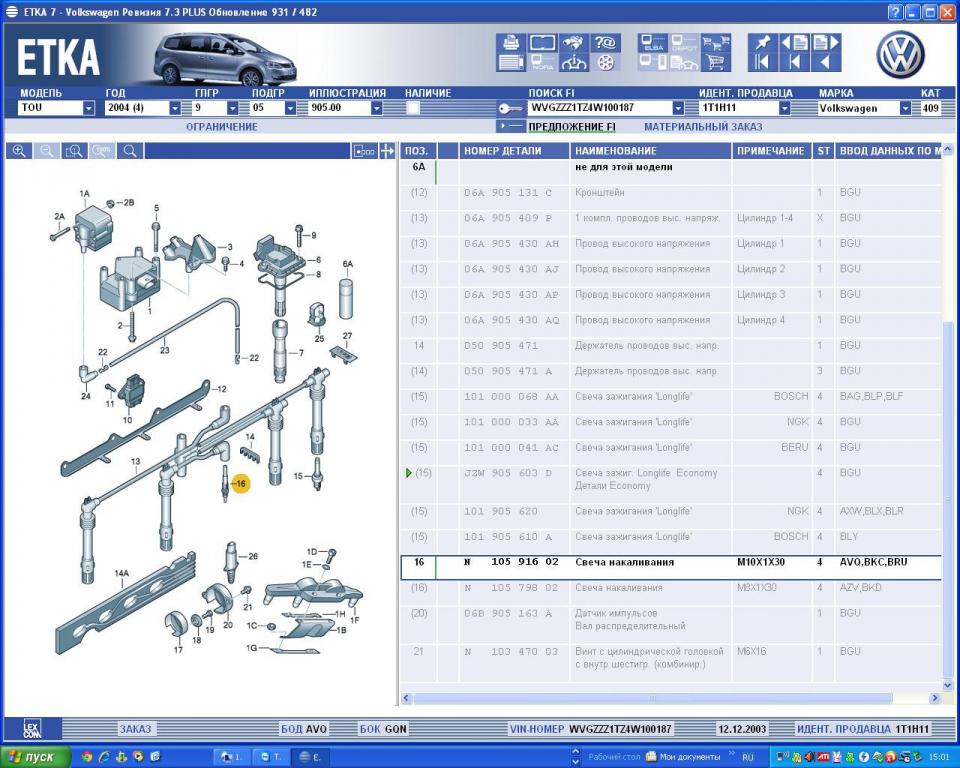Click the БОК GON status field
The width and height of the screenshot is (960, 768).
(383, 729)
